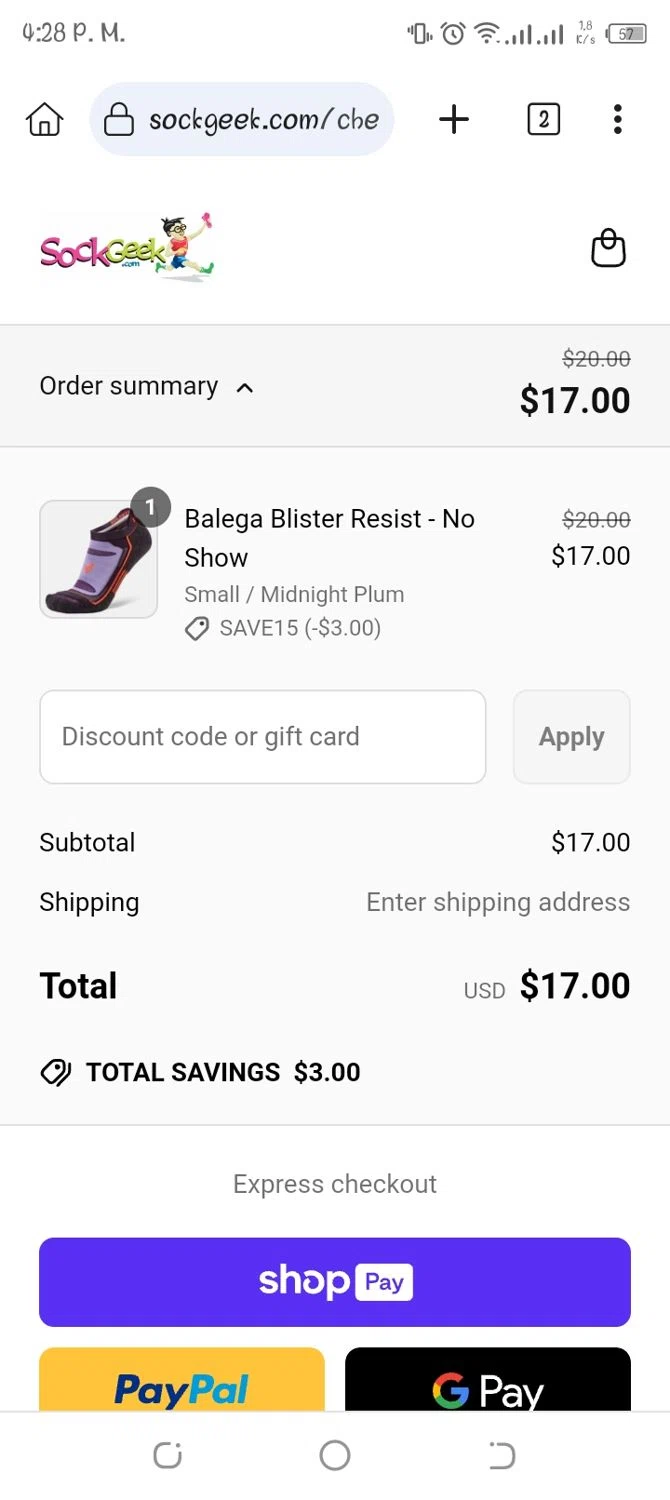Open the tab switcher showing 2 tabs
This screenshot has width=670, height=1500.
(543, 120)
